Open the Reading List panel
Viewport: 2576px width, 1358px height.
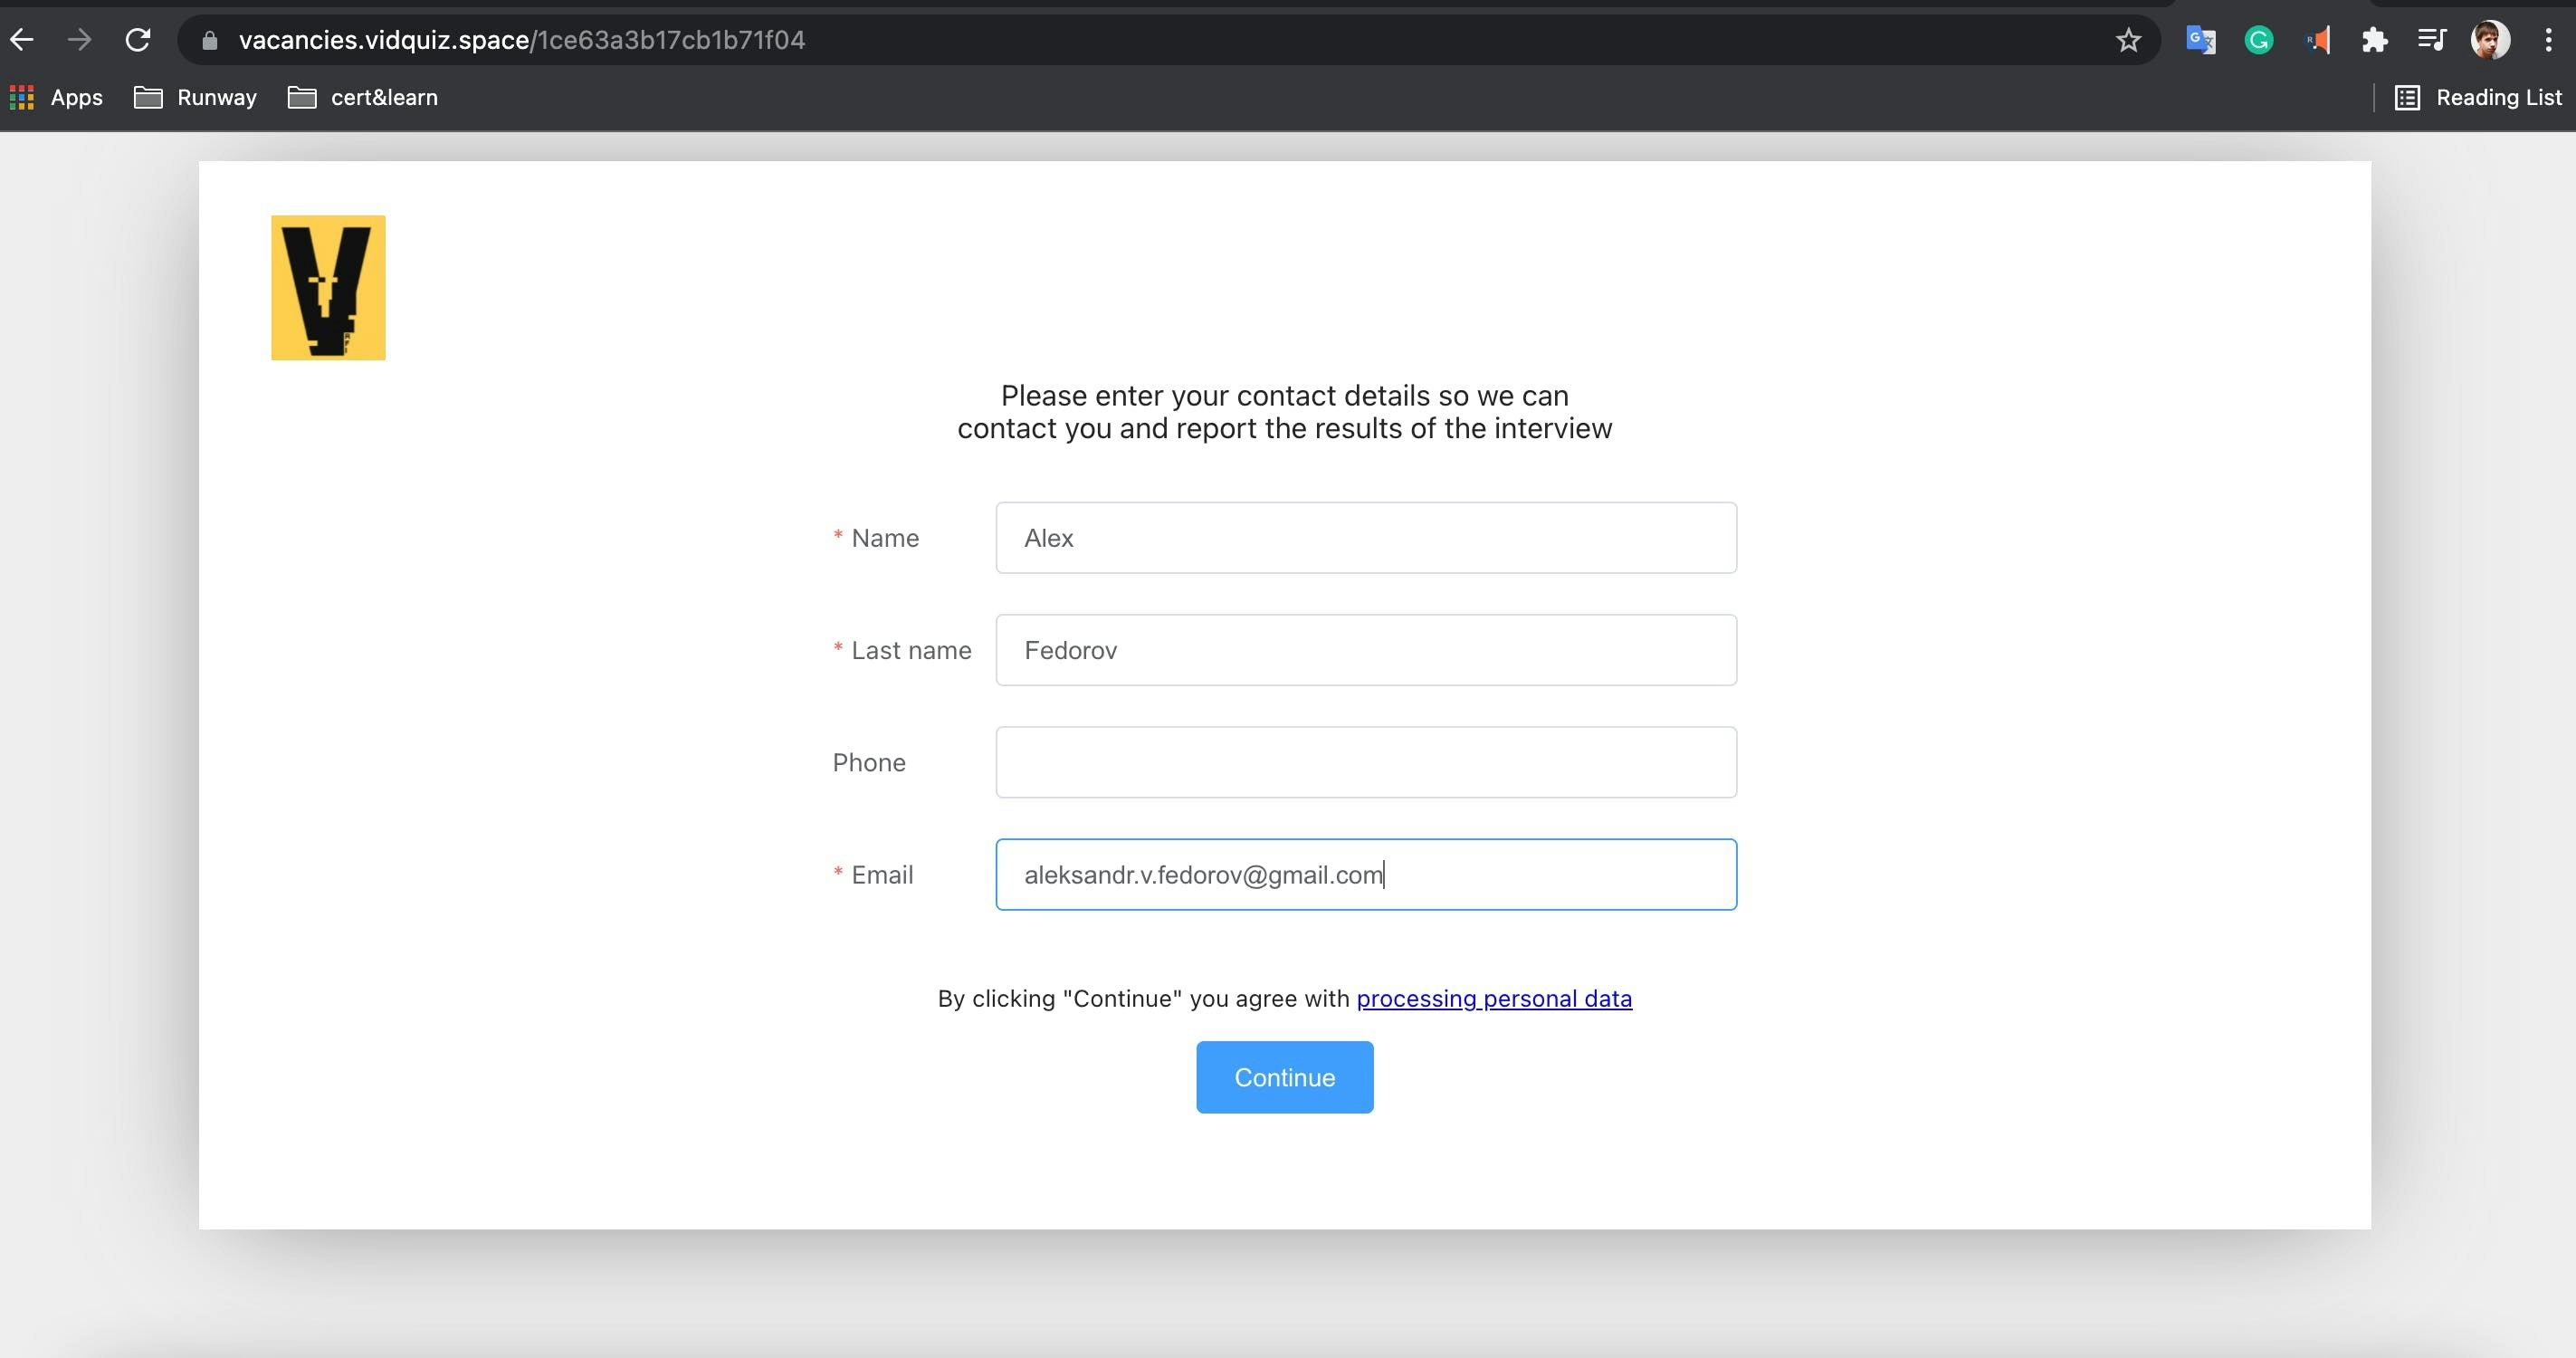[2478, 97]
